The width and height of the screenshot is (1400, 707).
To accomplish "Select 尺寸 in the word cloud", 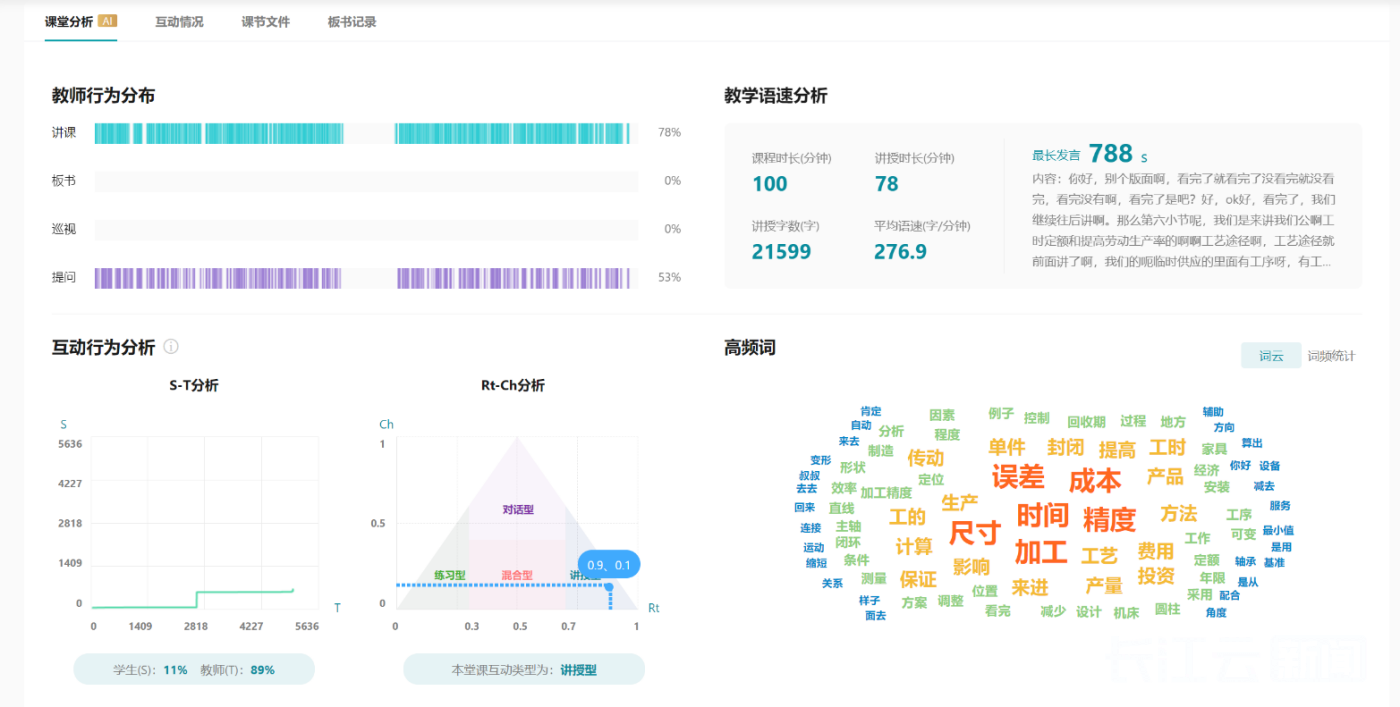I will tap(974, 533).
